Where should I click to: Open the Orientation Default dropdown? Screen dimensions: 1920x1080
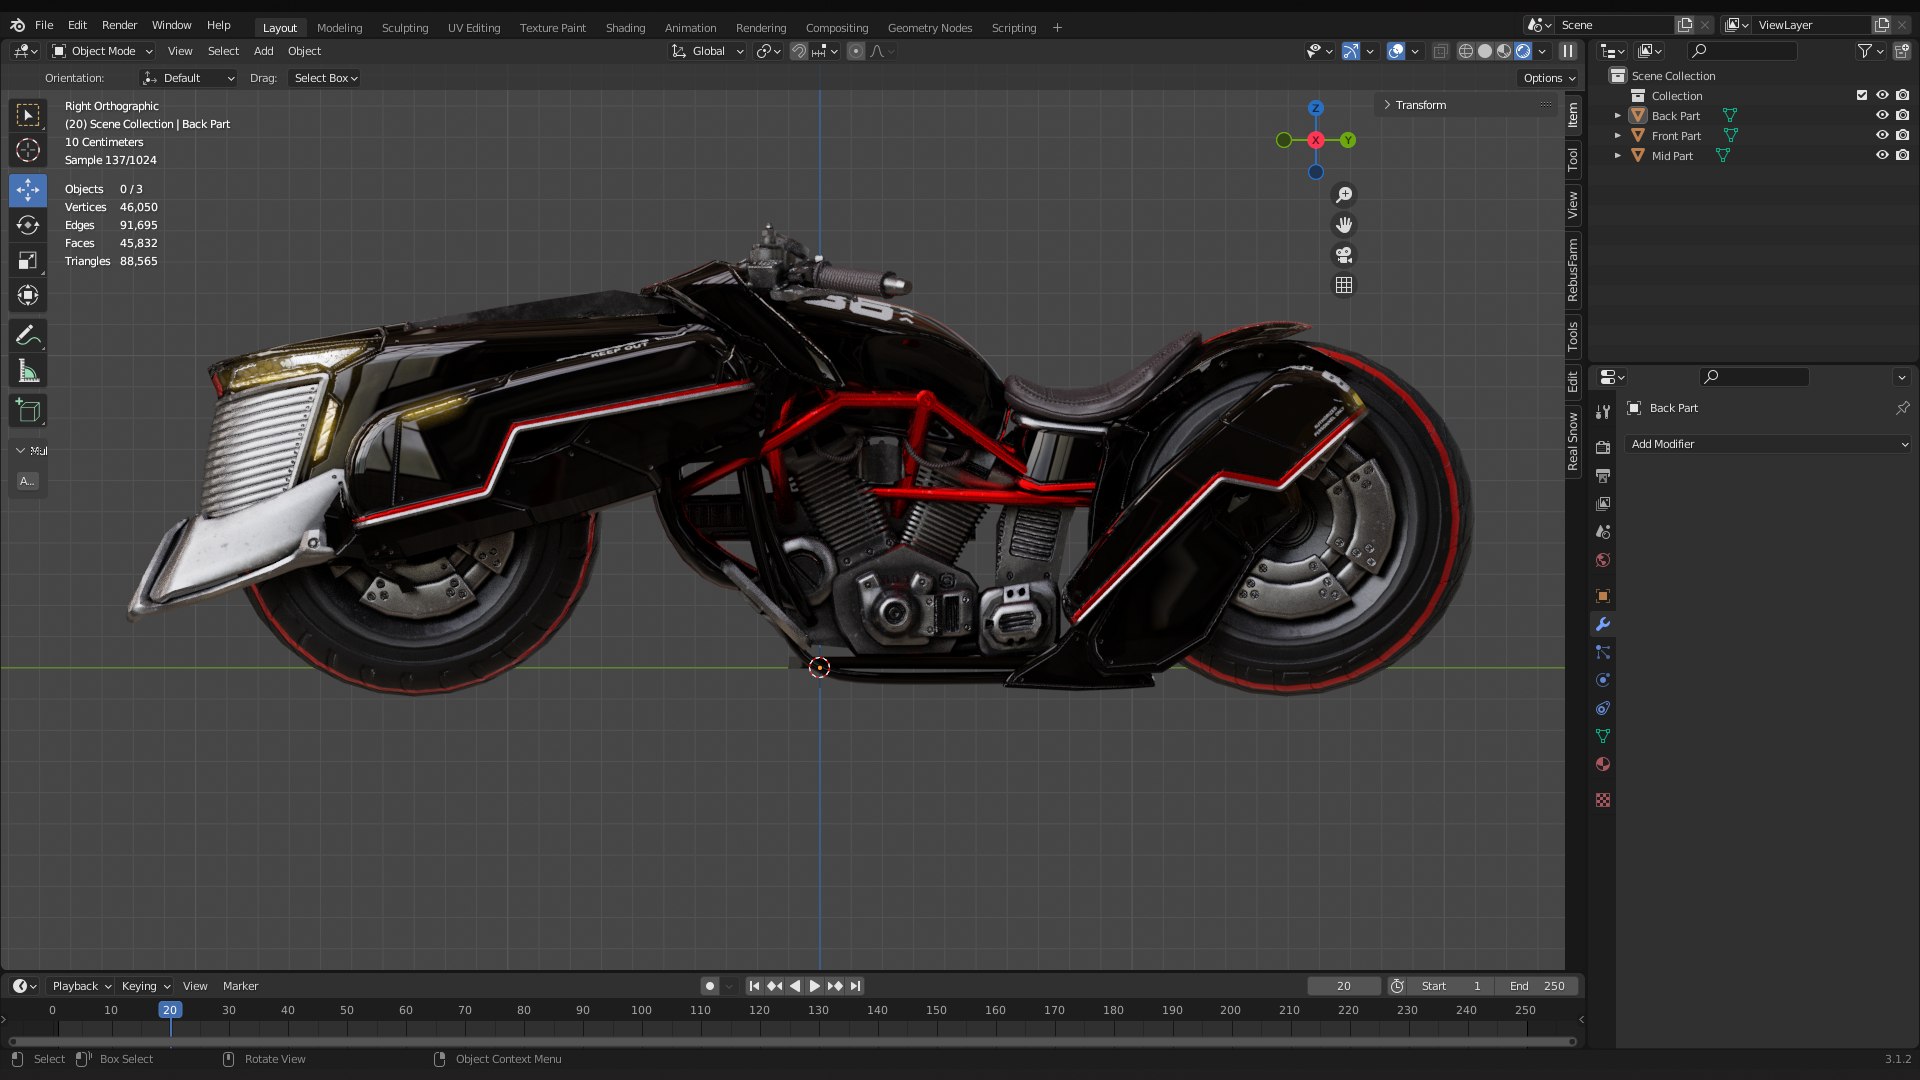point(189,78)
